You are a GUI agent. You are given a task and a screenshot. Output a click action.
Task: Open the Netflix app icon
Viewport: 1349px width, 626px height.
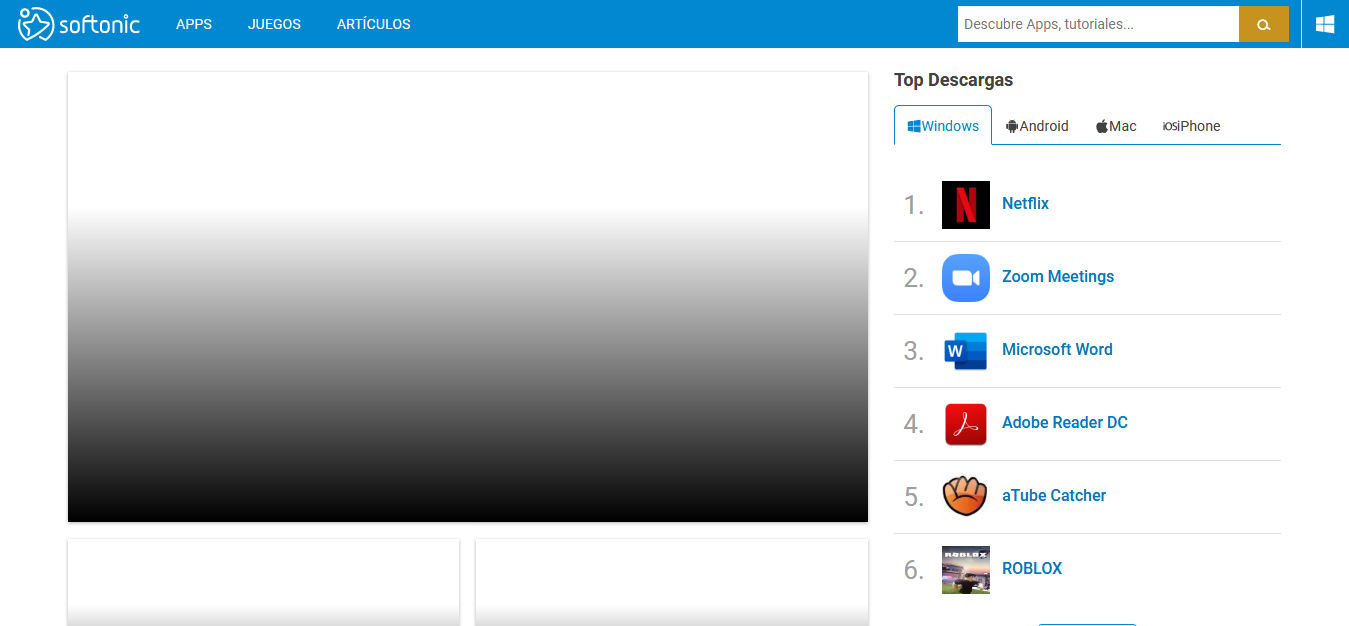click(966, 205)
